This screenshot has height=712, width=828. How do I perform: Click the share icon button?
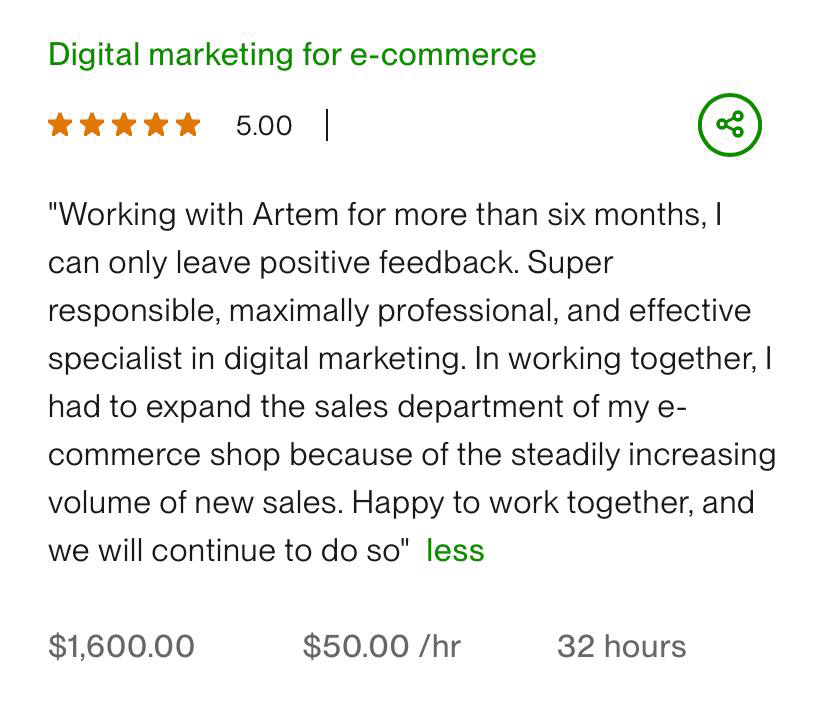pos(729,125)
